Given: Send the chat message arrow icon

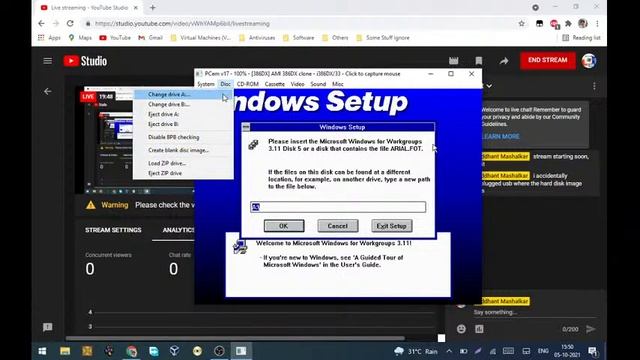Looking at the screenshot, I should pyautogui.click(x=590, y=329).
